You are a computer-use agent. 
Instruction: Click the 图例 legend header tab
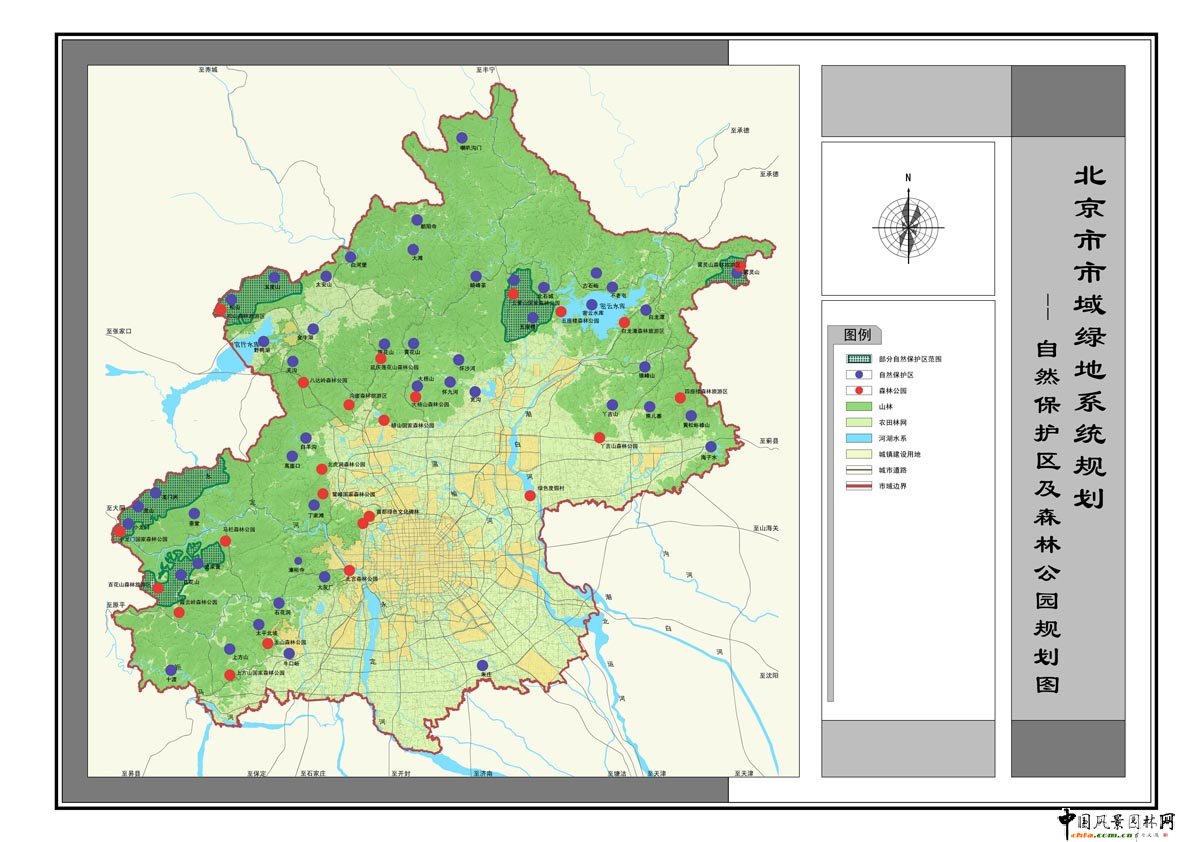[857, 335]
